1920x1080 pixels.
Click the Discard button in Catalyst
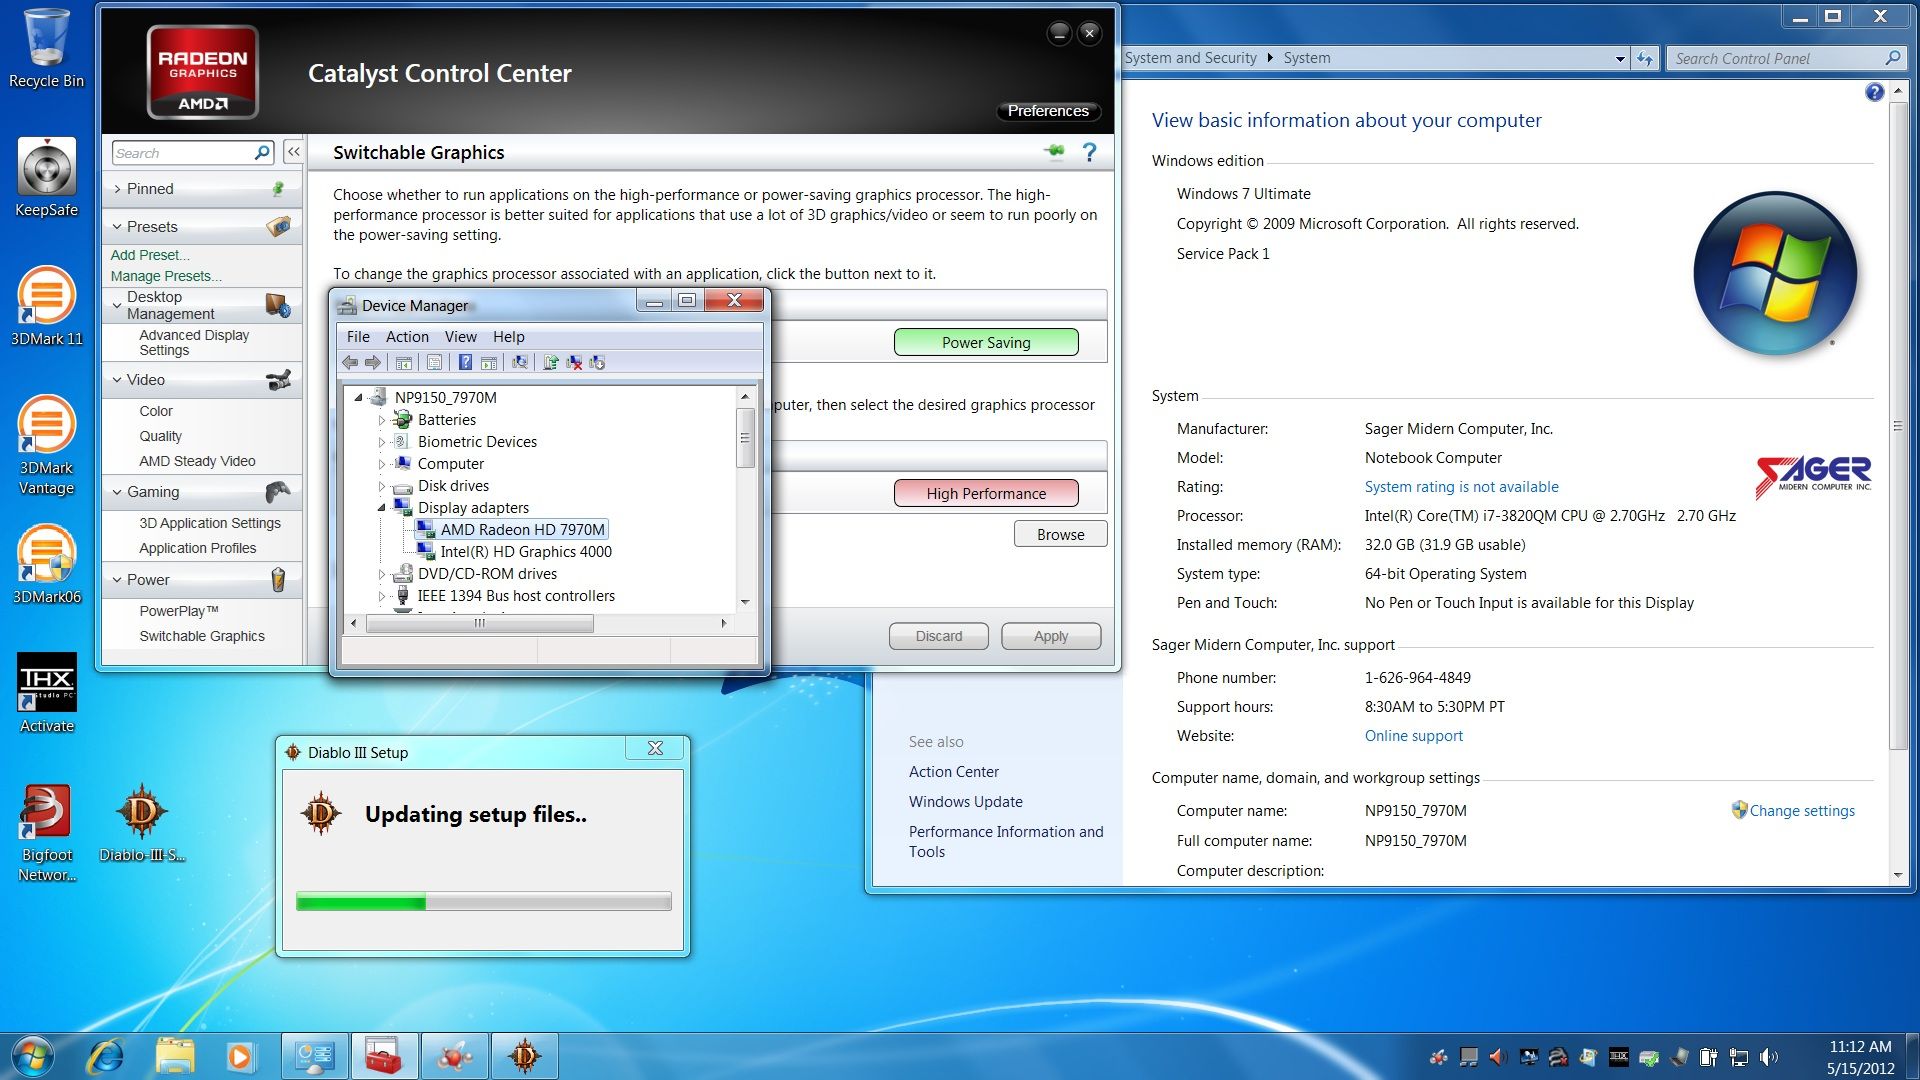tap(938, 636)
